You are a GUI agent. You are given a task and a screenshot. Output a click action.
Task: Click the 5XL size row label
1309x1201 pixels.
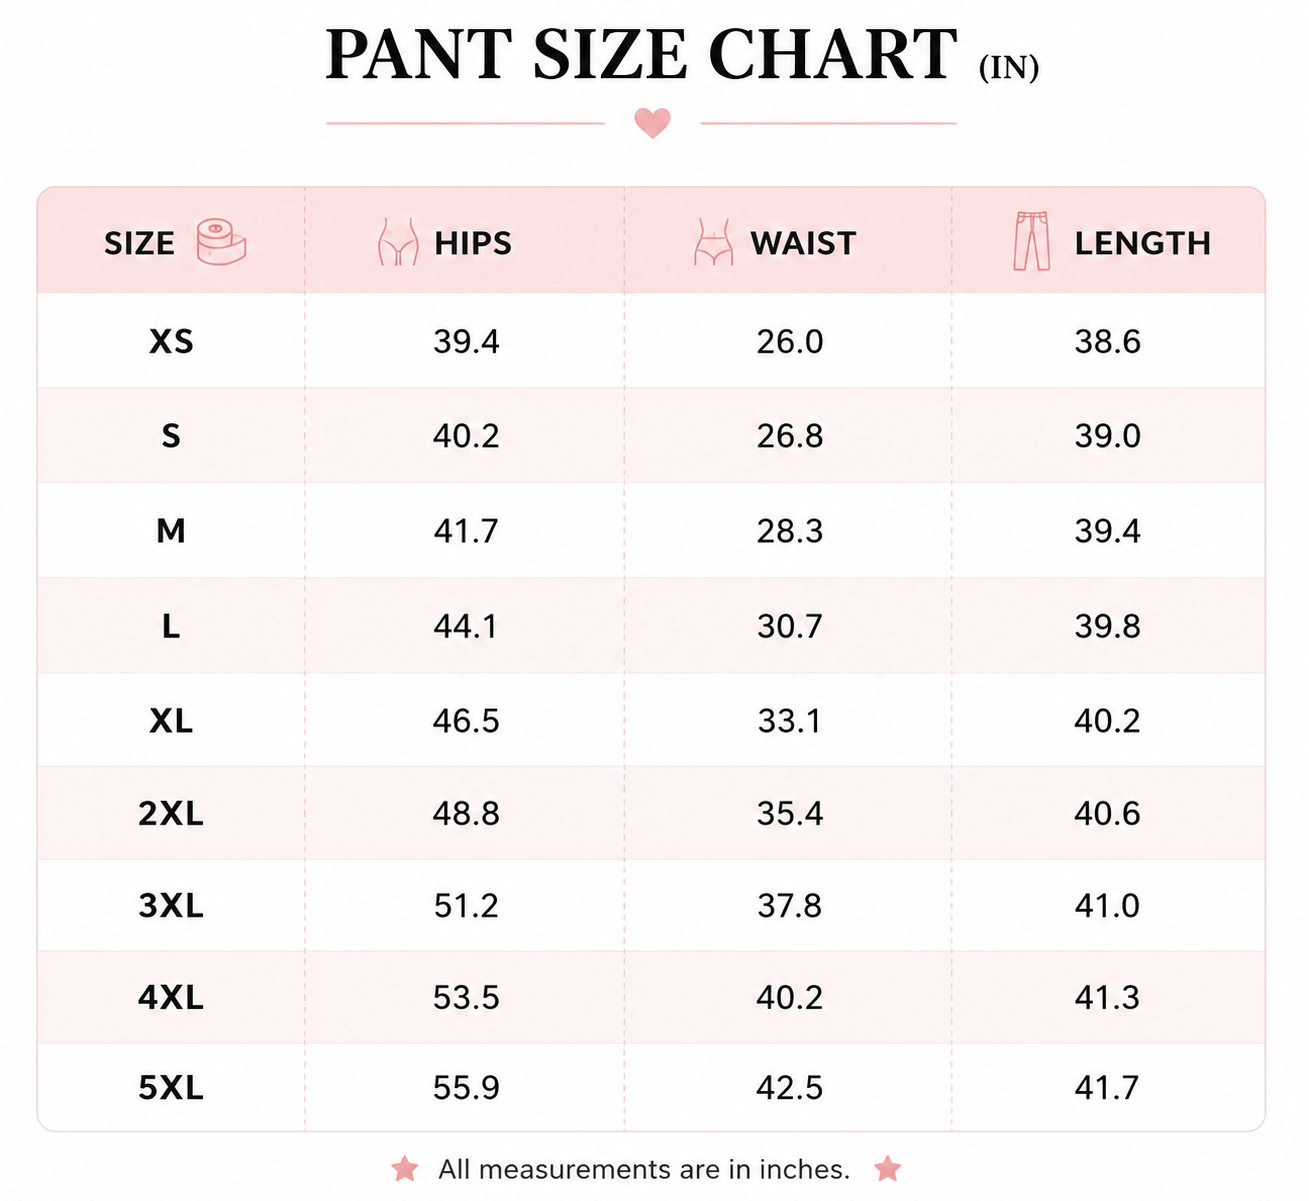click(171, 1087)
